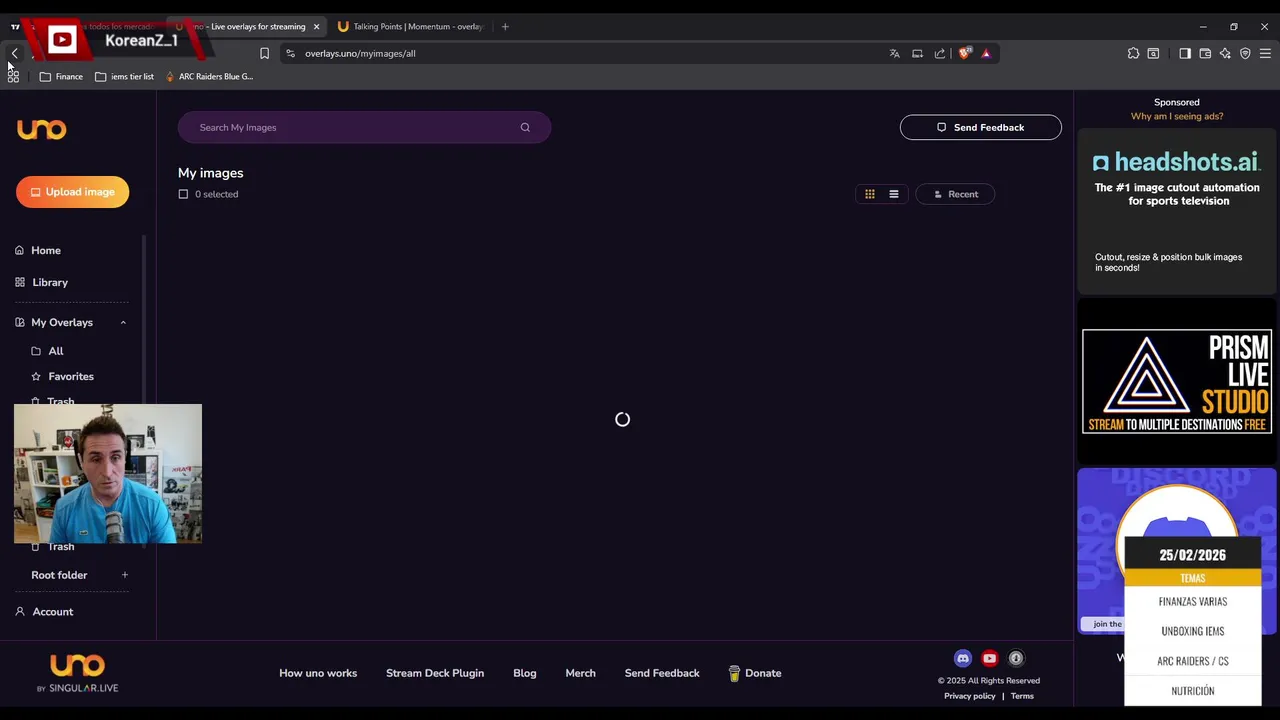Viewport: 1280px width, 720px height.
Task: Open the Privacy policy link
Action: pyautogui.click(x=970, y=696)
